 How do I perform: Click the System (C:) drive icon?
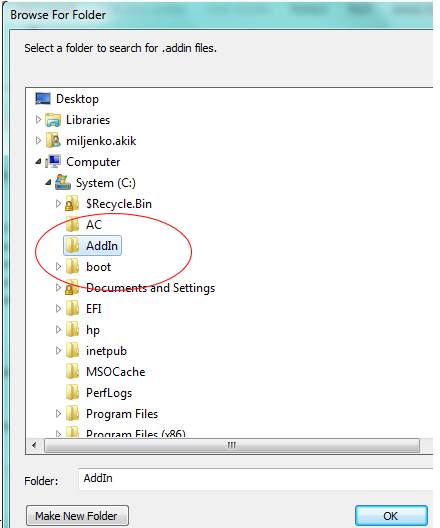pyautogui.click(x=63, y=183)
